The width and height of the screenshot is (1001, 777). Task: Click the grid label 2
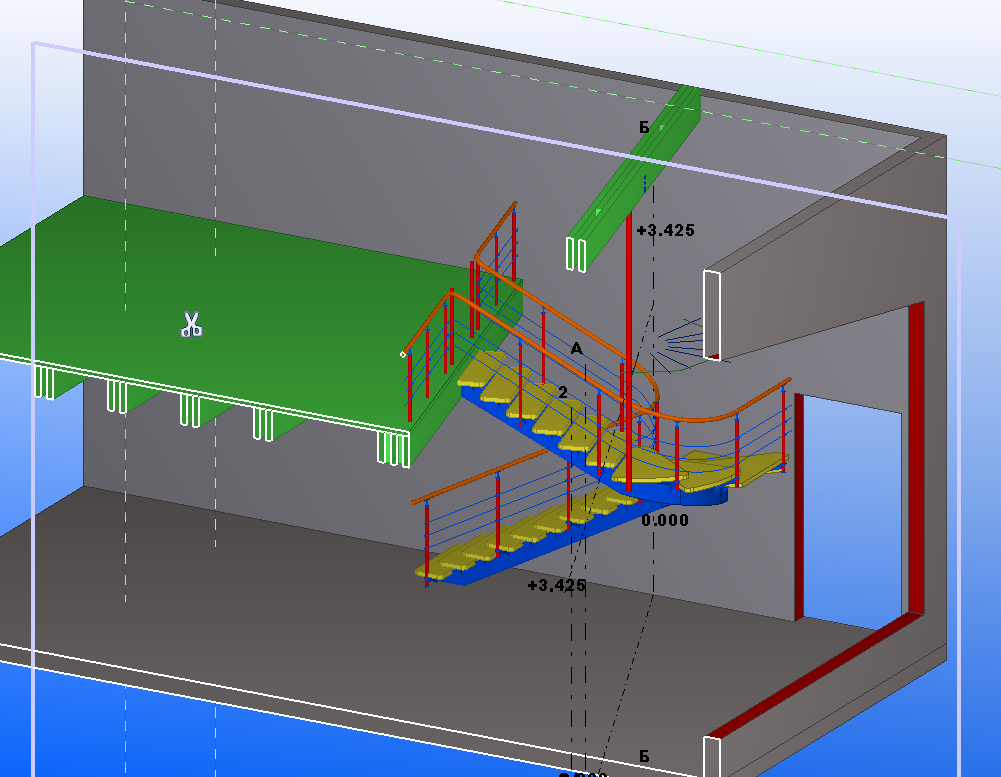point(562,393)
